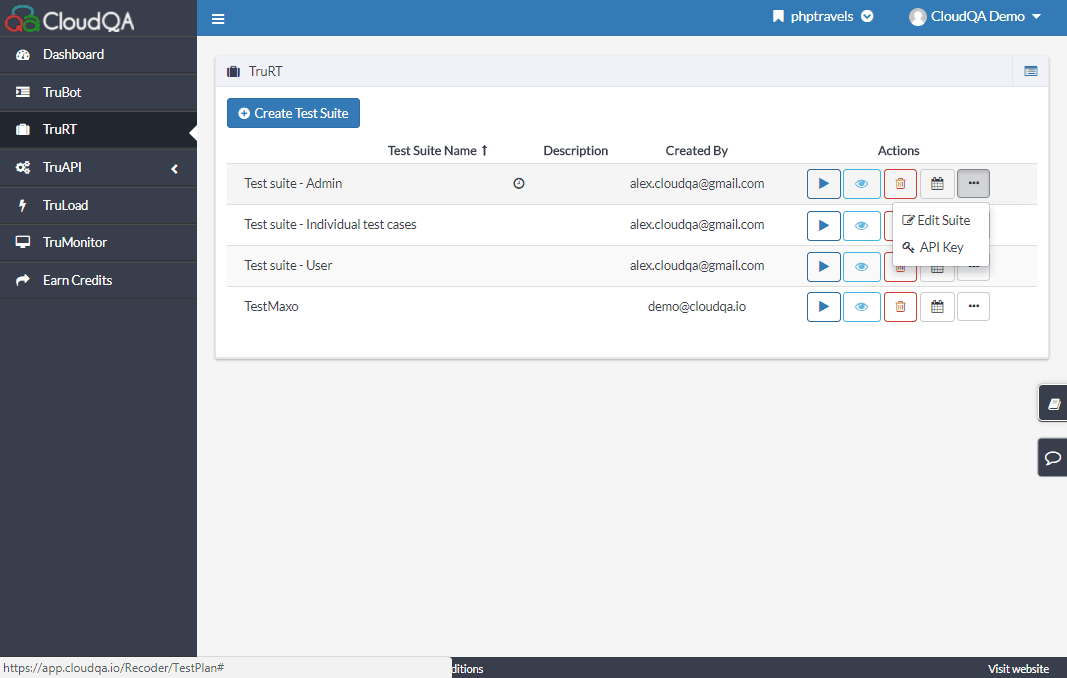Delete the Test suite - Admin row
Viewport: 1067px width, 678px height.
pos(900,184)
